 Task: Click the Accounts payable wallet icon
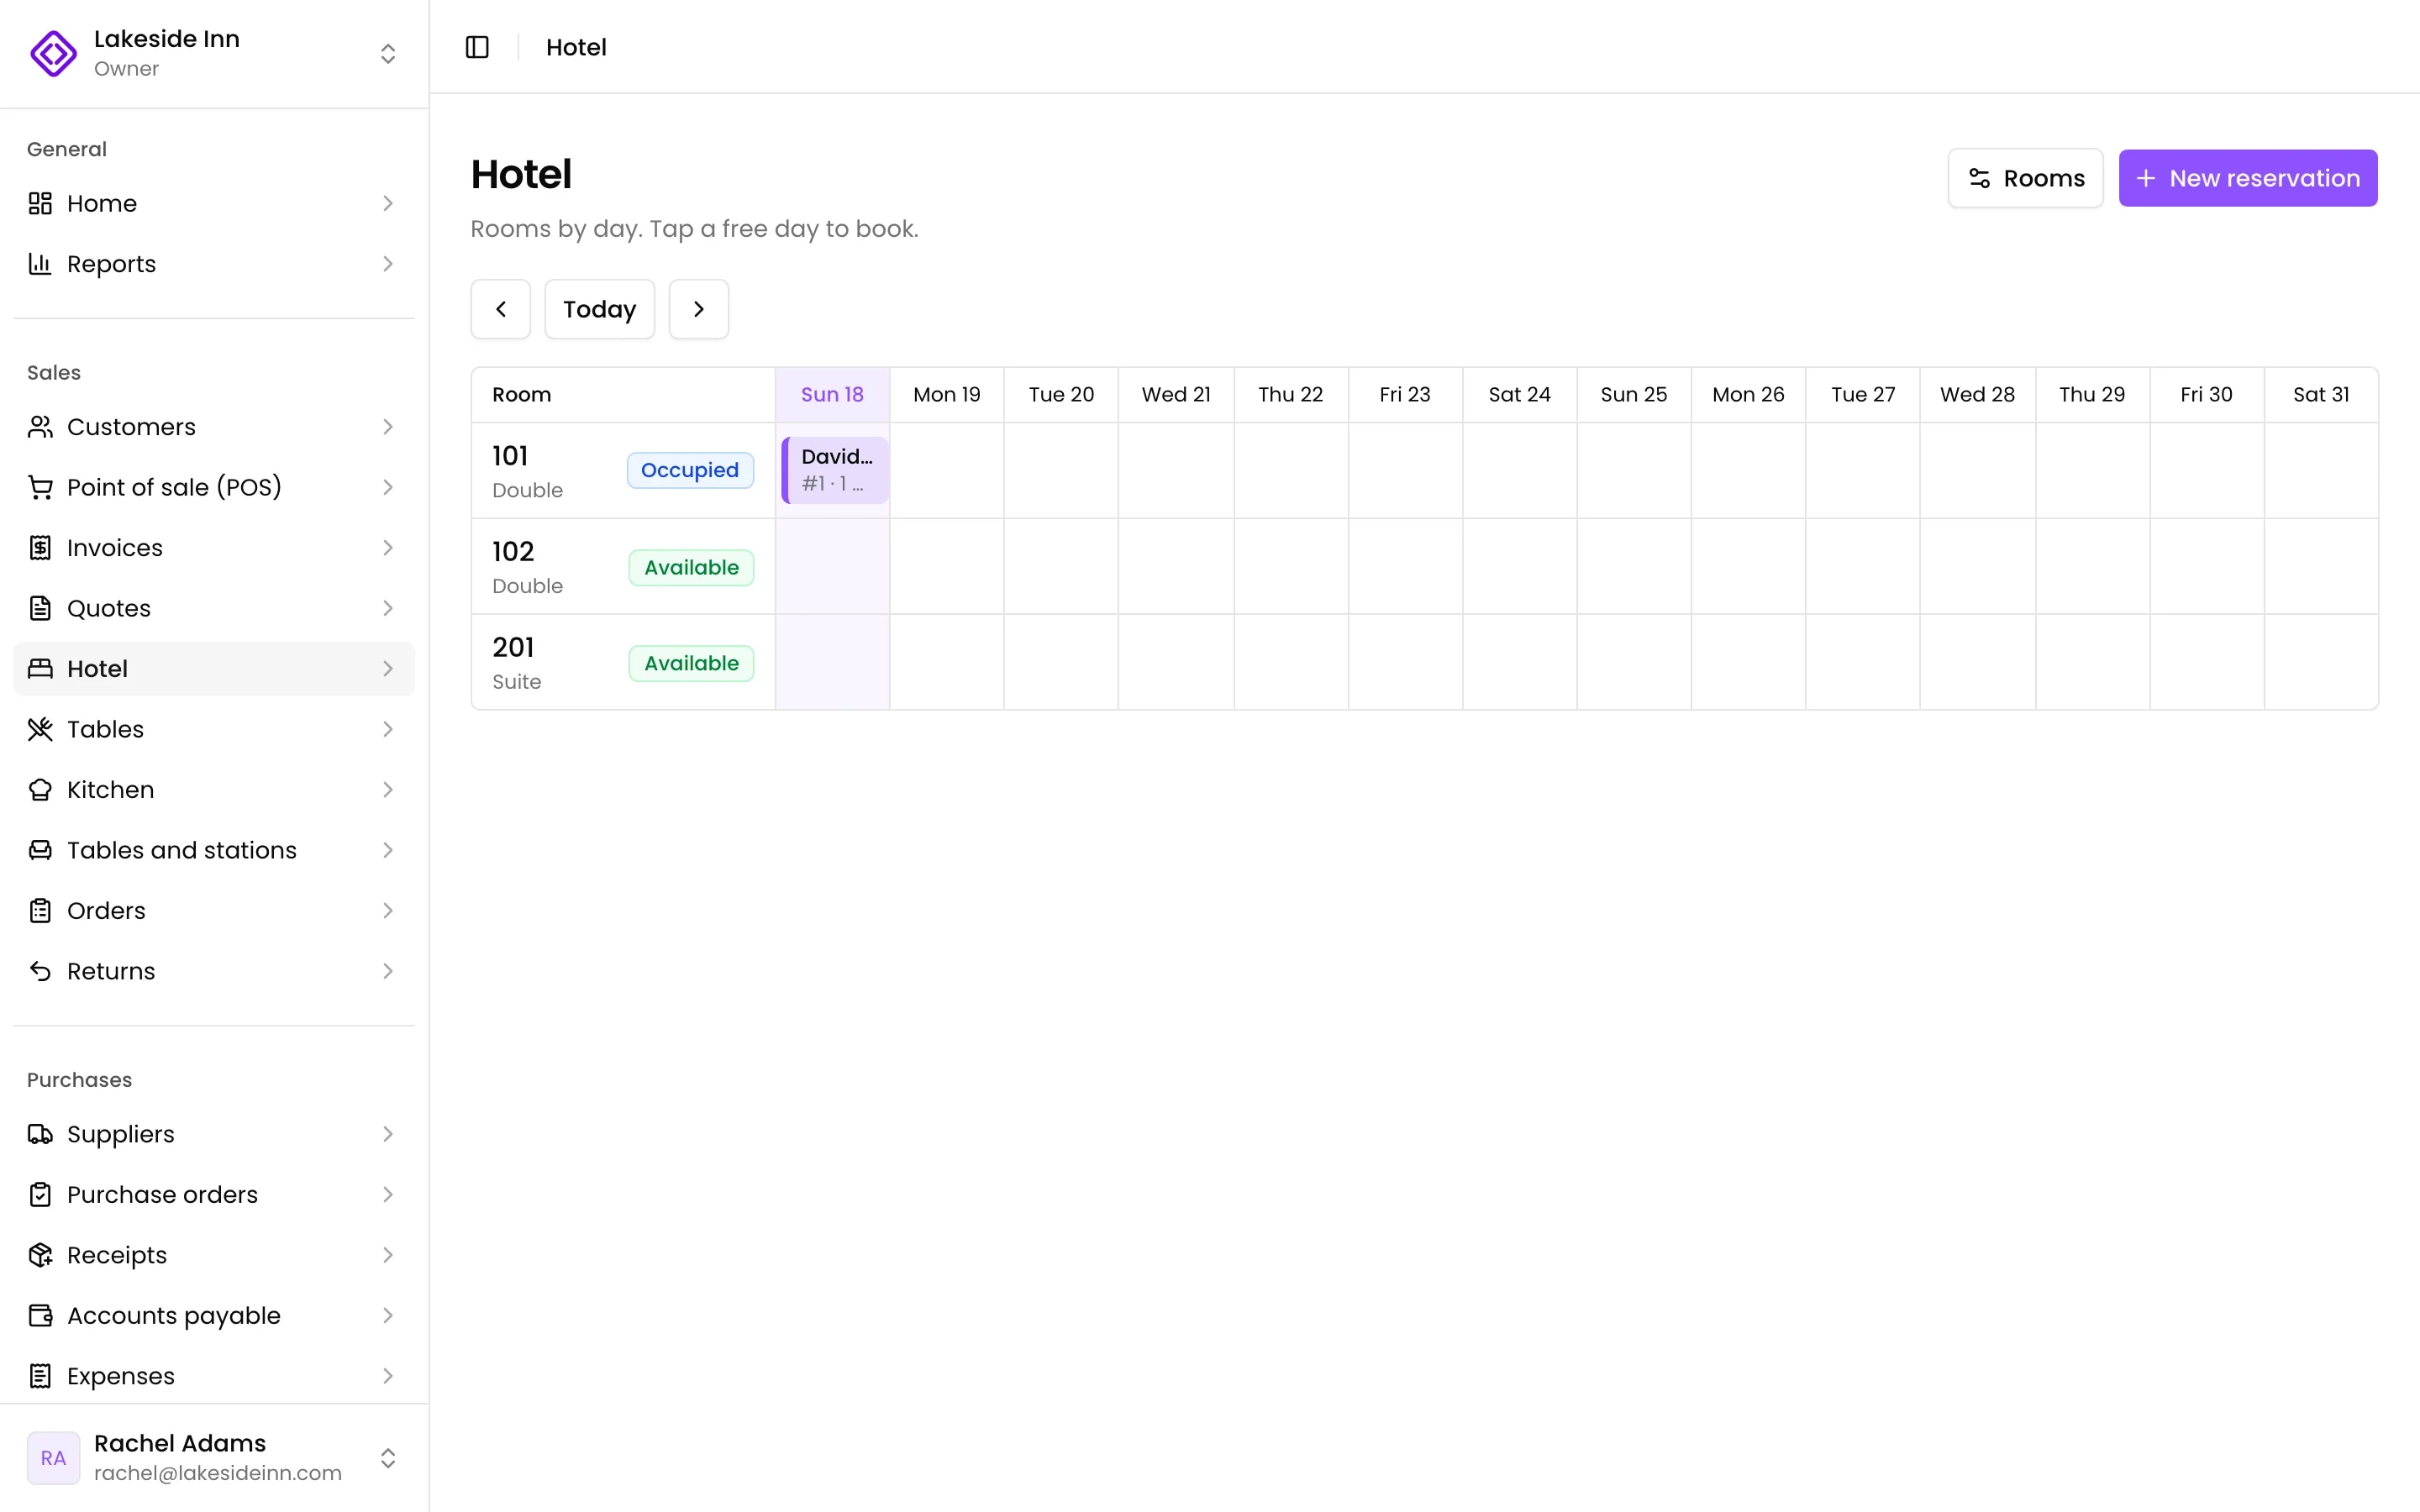pos(40,1316)
